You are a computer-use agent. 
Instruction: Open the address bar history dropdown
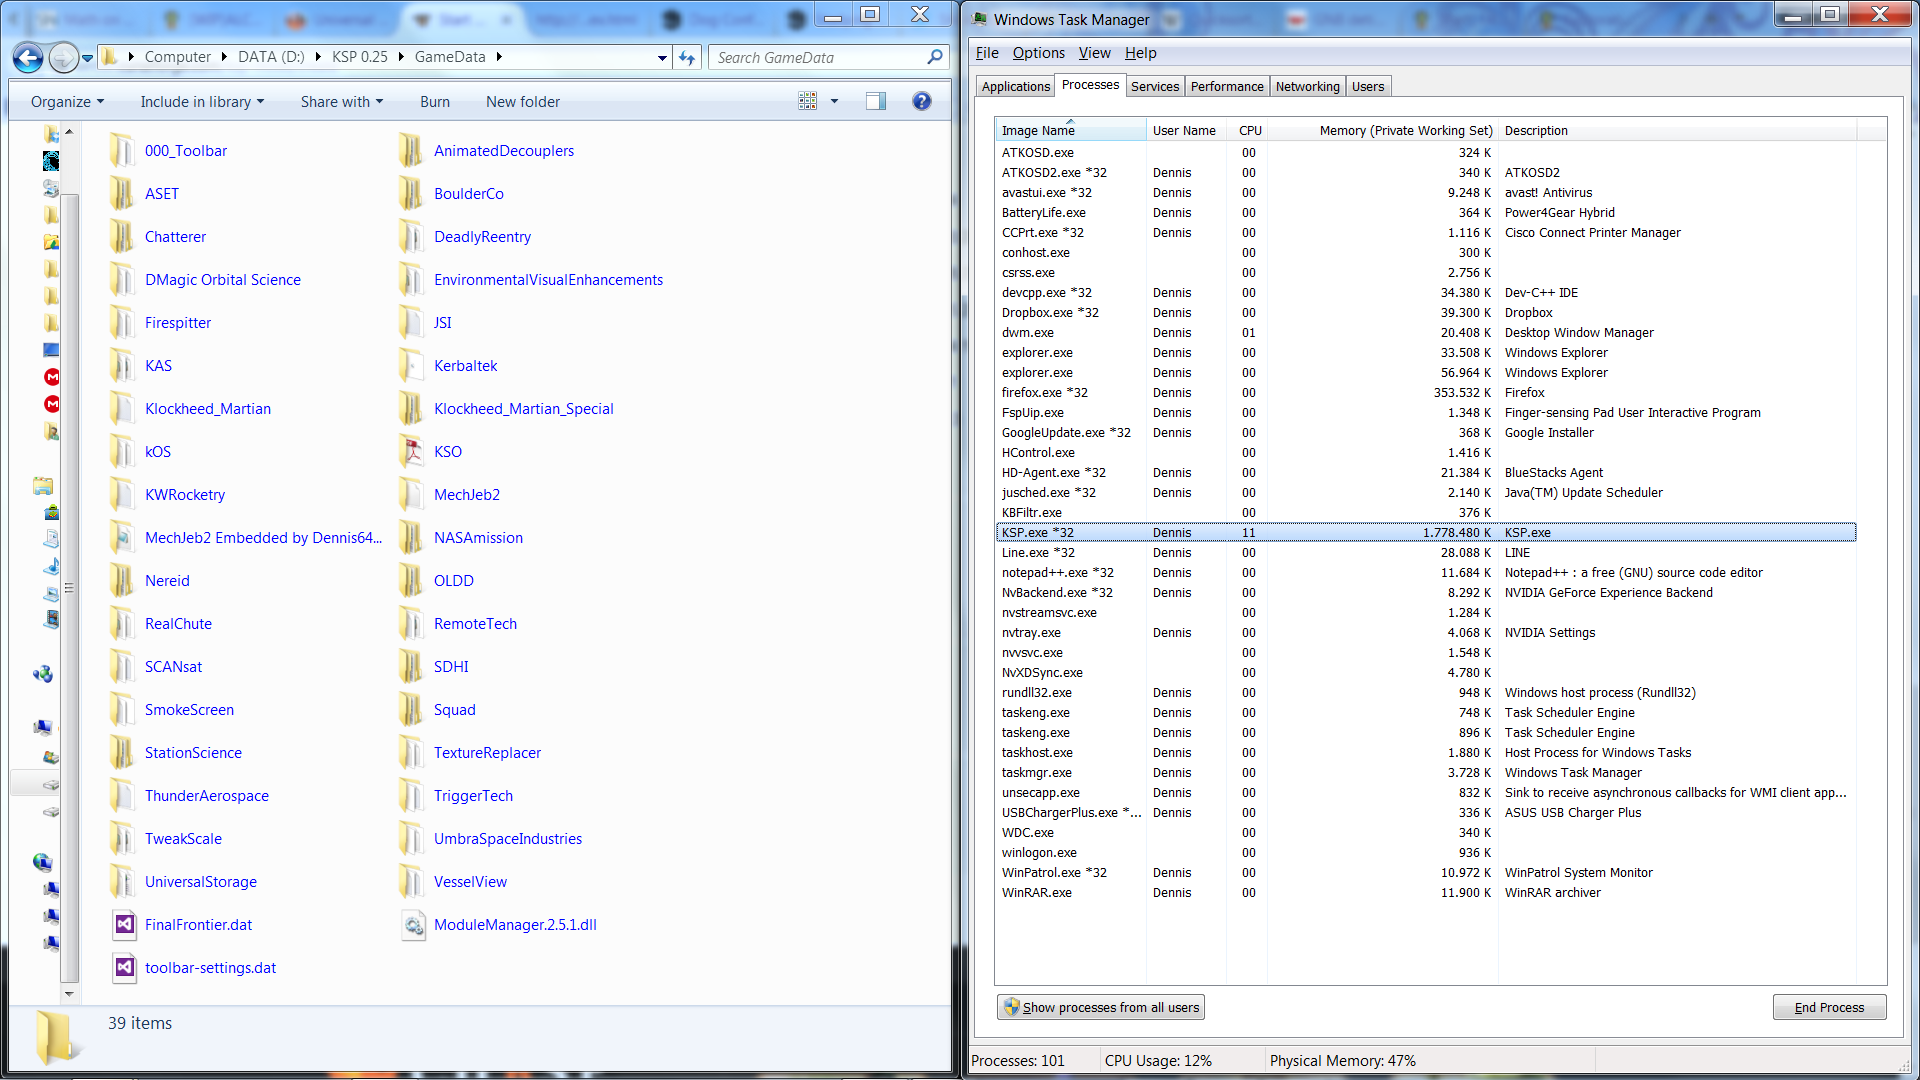tap(662, 58)
